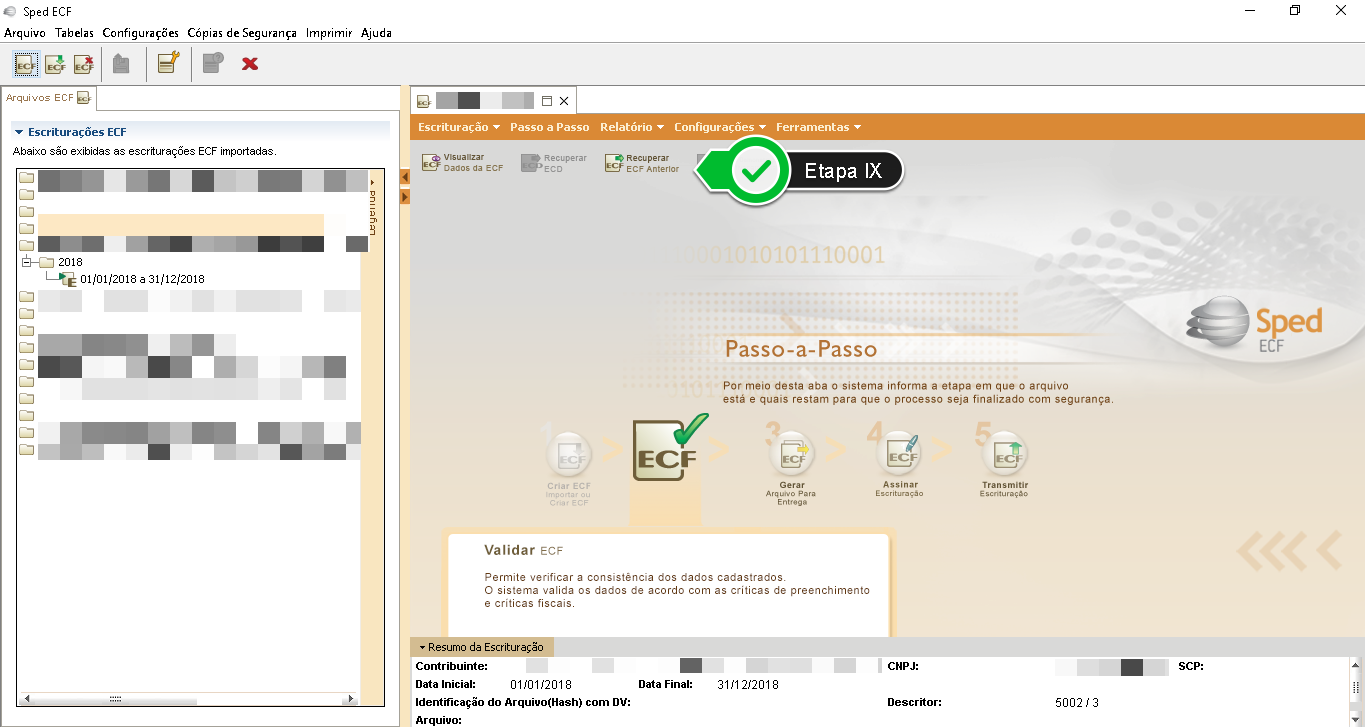
Task: Click the Resumo panel scroll-up arrow
Action: click(1356, 665)
